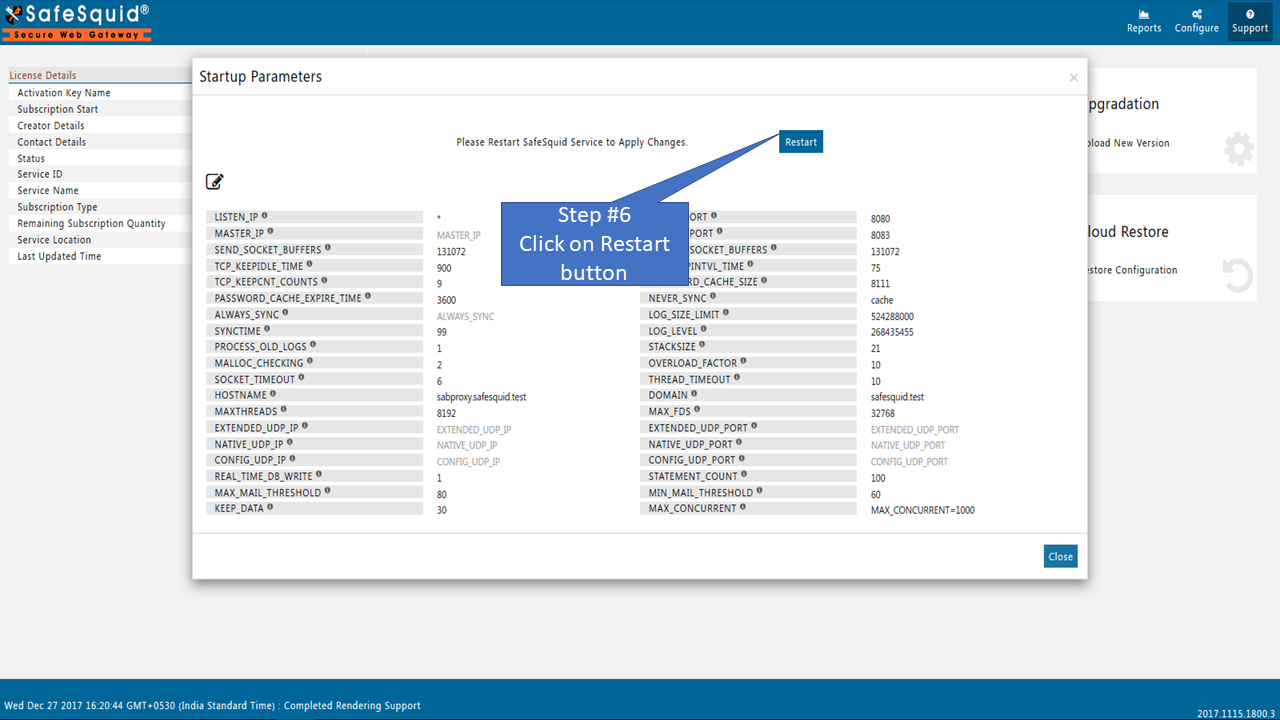Click info icon beside DOMAIN
The width and height of the screenshot is (1280, 720).
click(x=694, y=394)
